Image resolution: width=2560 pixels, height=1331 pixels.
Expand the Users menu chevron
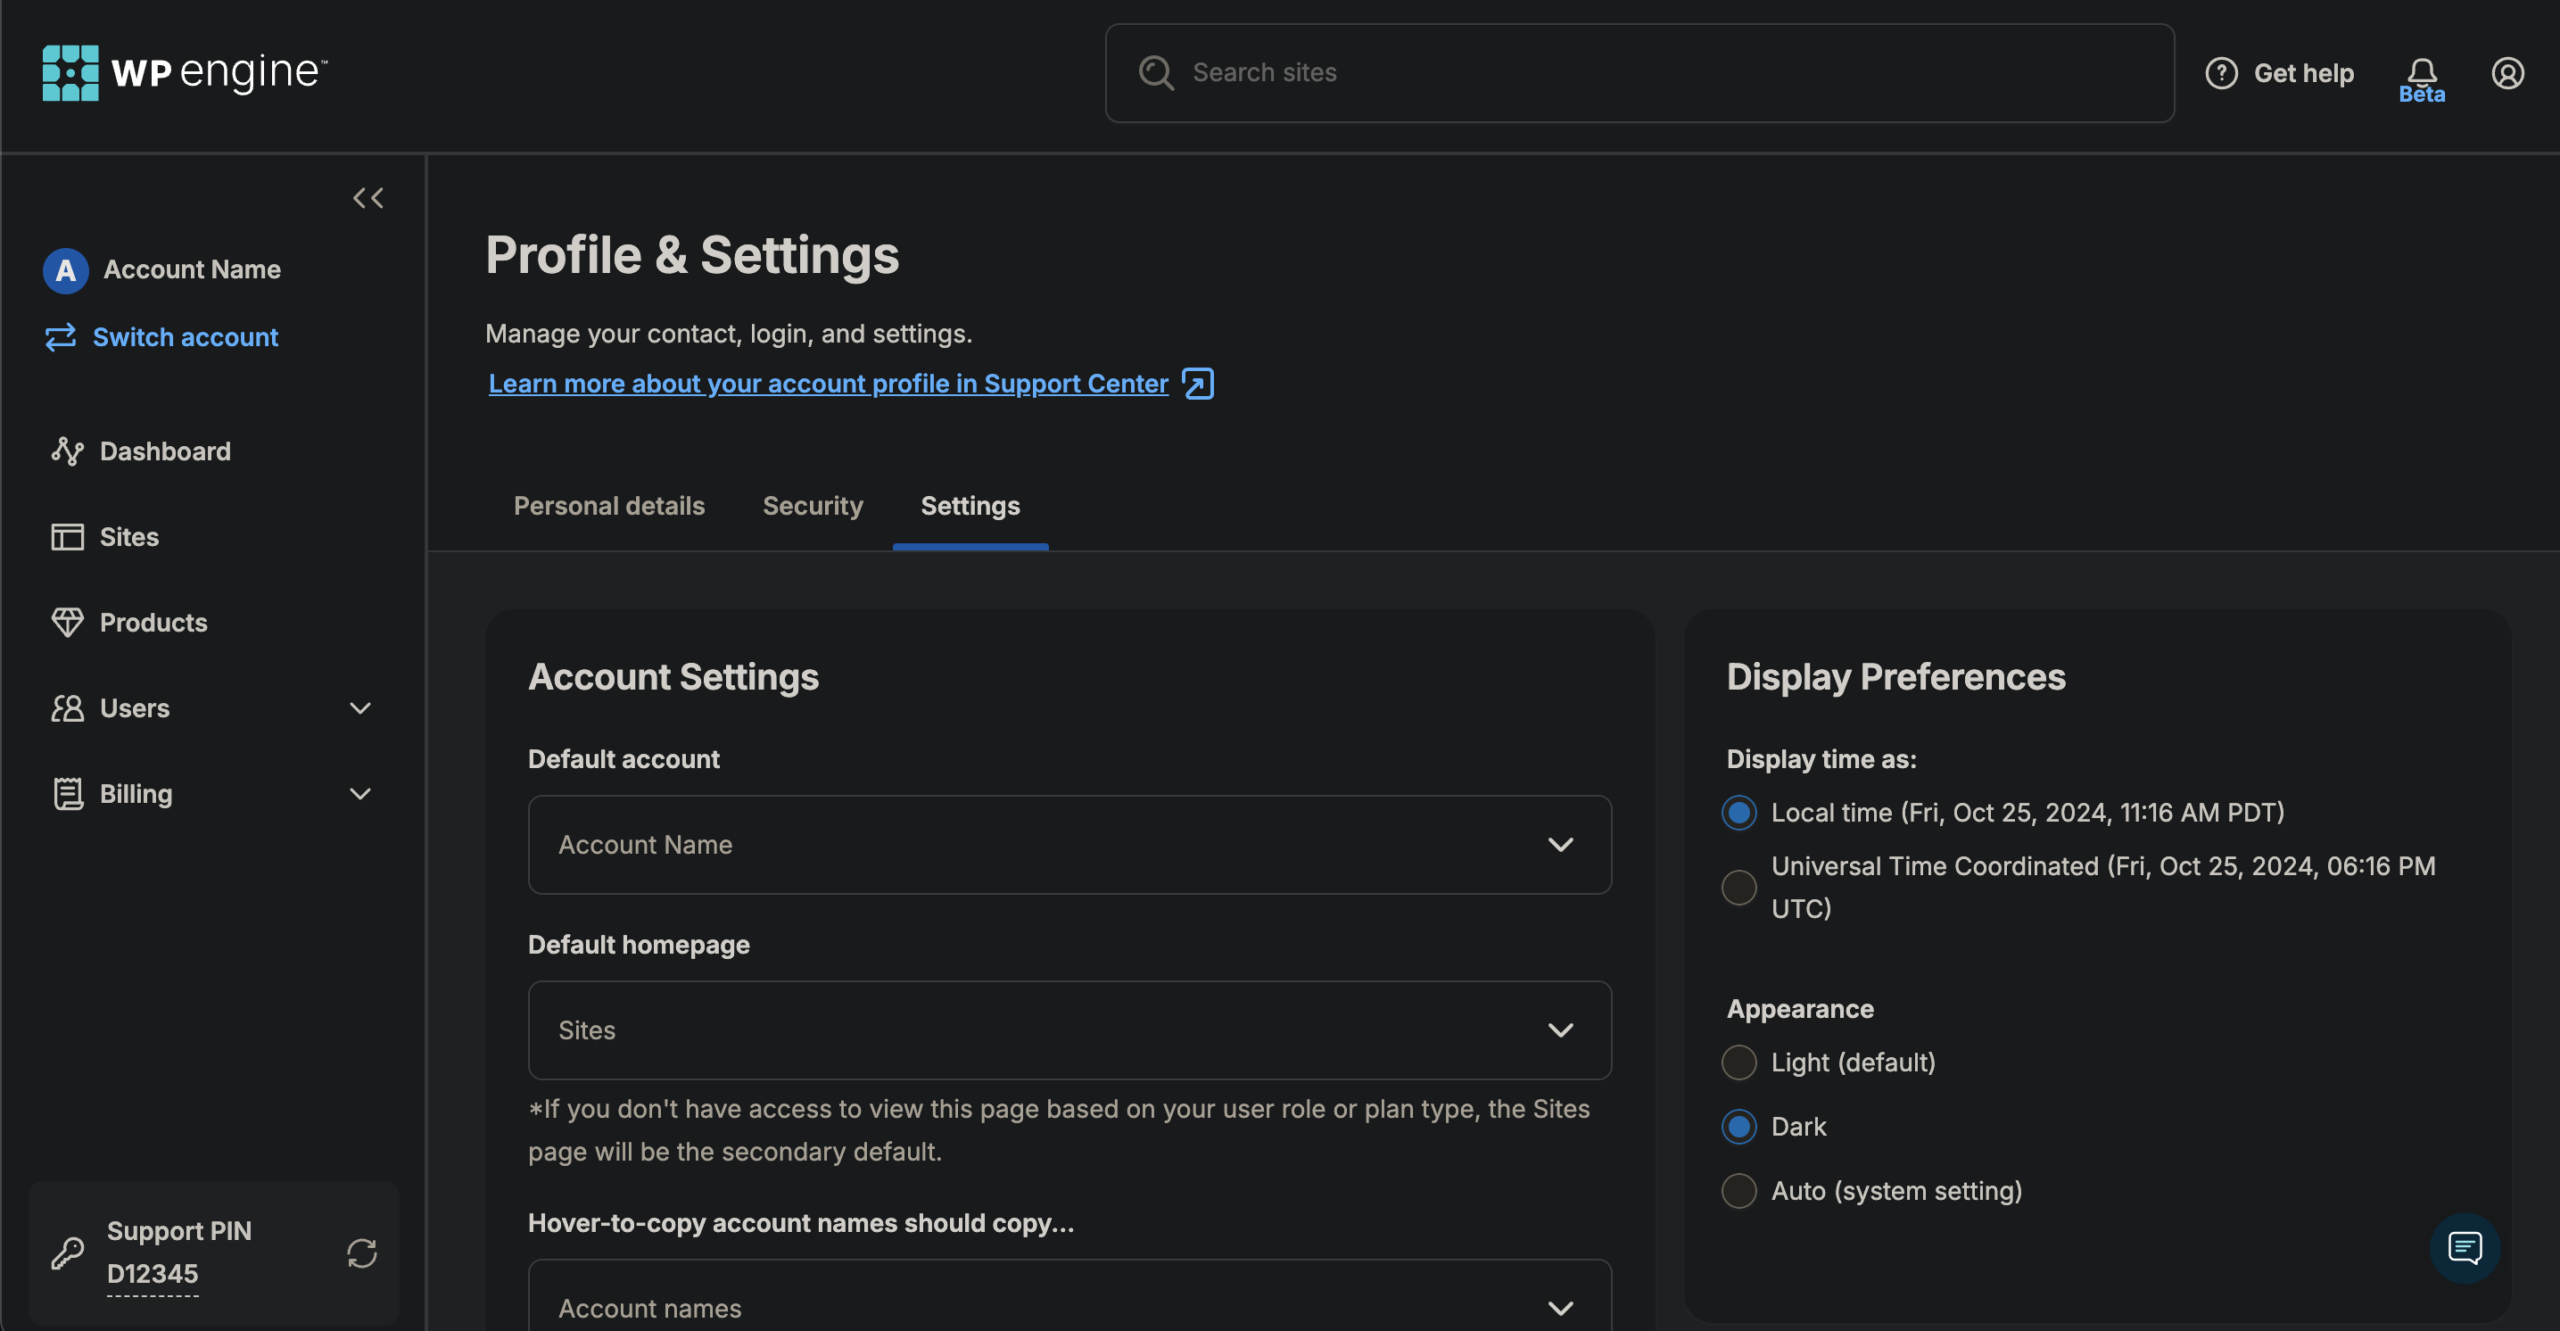360,707
